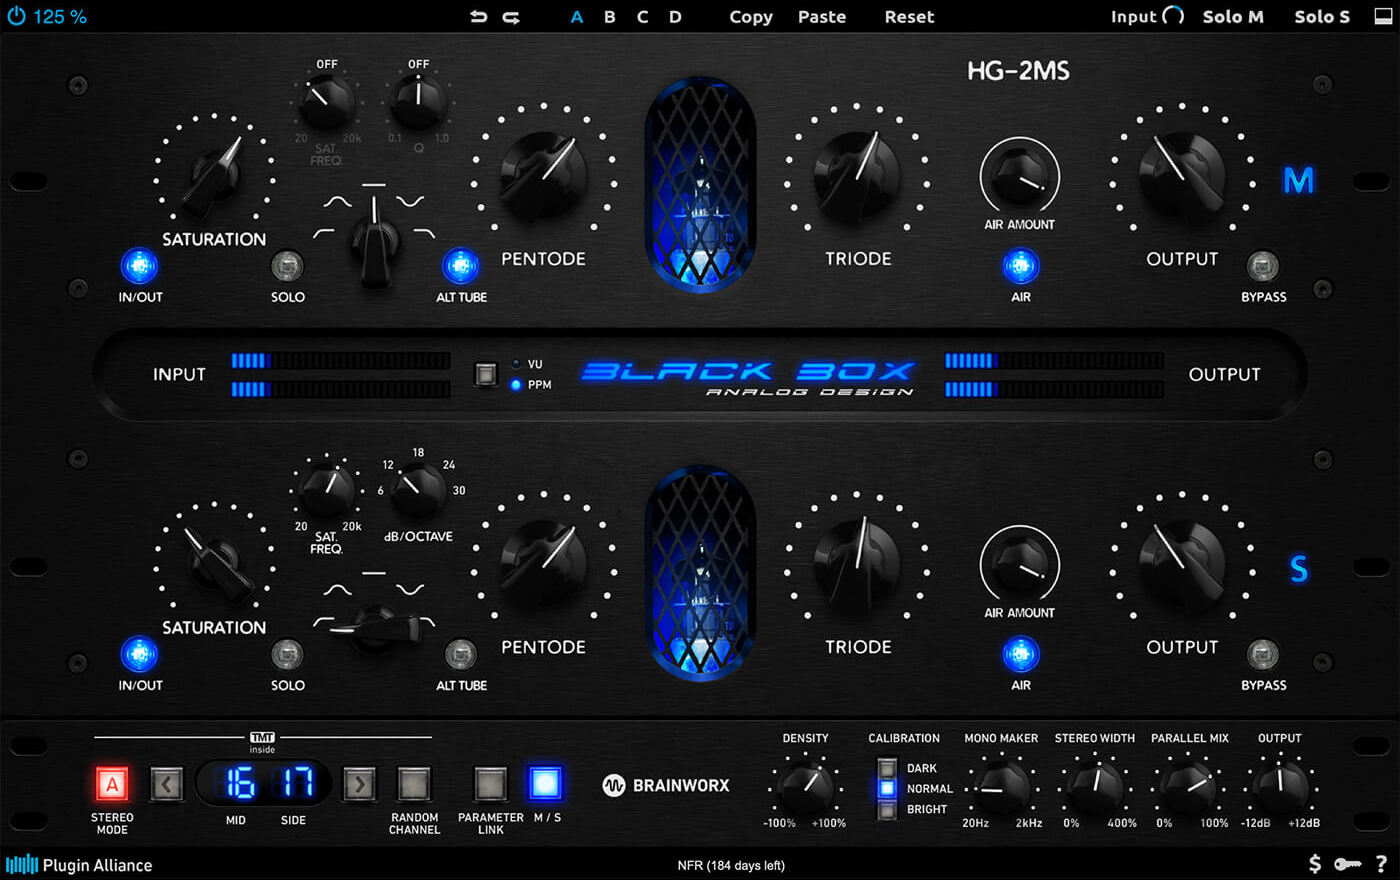Viewport: 1400px width, 880px height.
Task: Toggle Mid channel AIR button
Action: click(1020, 266)
